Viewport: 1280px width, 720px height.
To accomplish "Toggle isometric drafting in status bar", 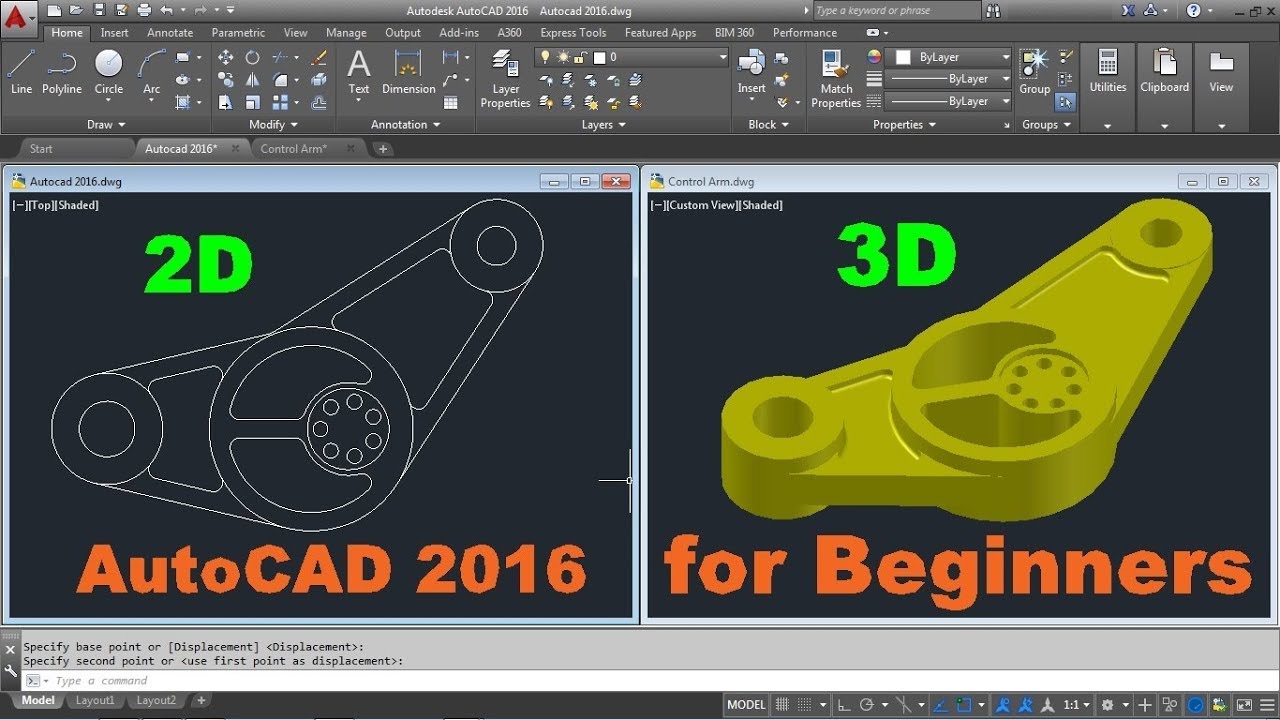I will [x=906, y=705].
